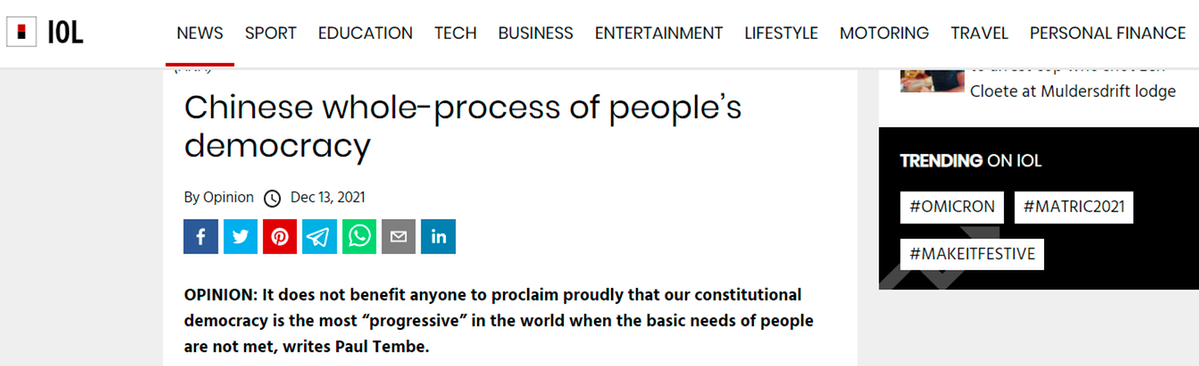Open the #MAKEITFESTIVE trending tag
The width and height of the screenshot is (1199, 366).
pyautogui.click(x=972, y=254)
